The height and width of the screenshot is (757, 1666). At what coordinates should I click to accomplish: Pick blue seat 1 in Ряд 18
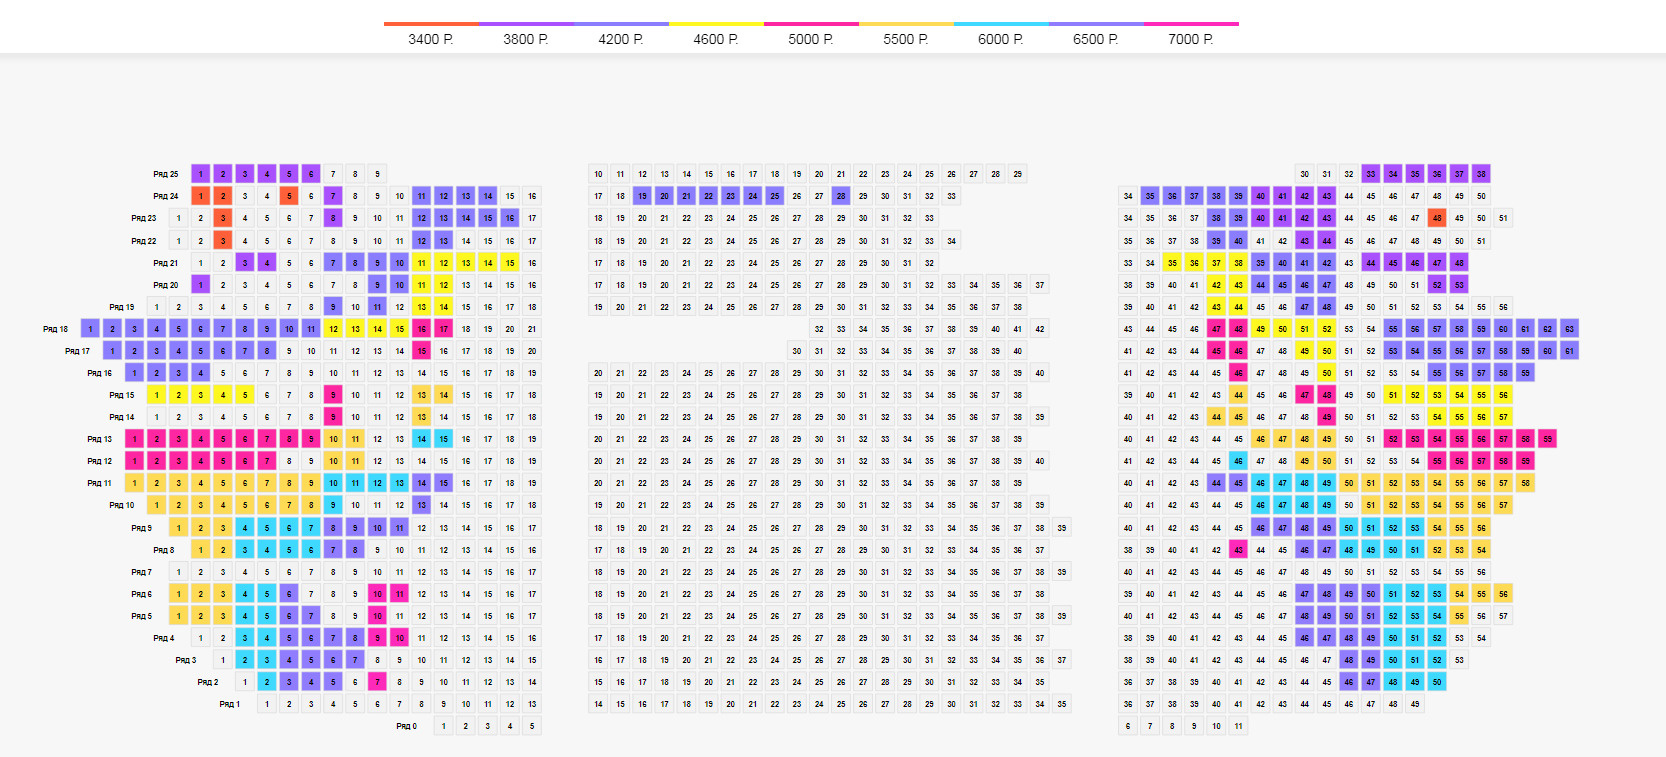coord(90,329)
